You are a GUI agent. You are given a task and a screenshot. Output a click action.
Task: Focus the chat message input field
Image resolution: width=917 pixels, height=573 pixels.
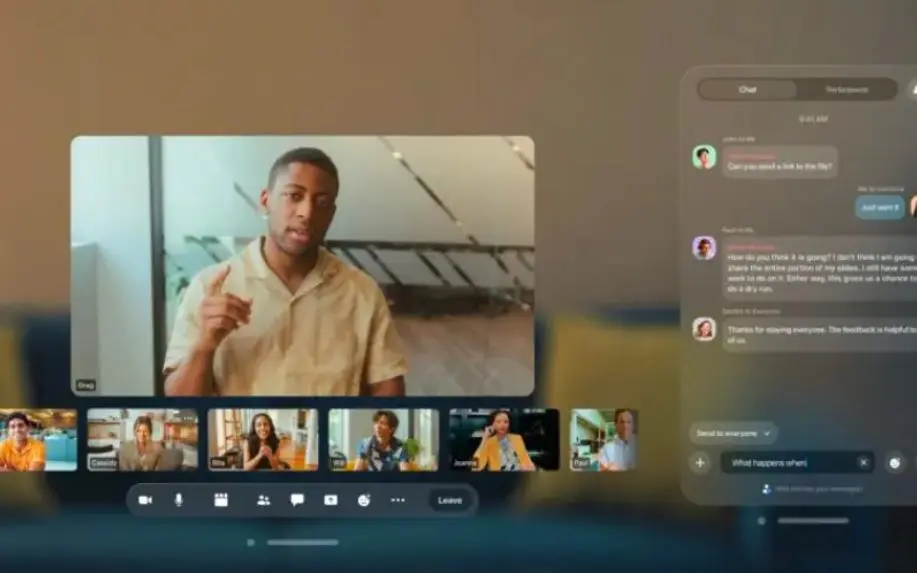[x=797, y=463]
